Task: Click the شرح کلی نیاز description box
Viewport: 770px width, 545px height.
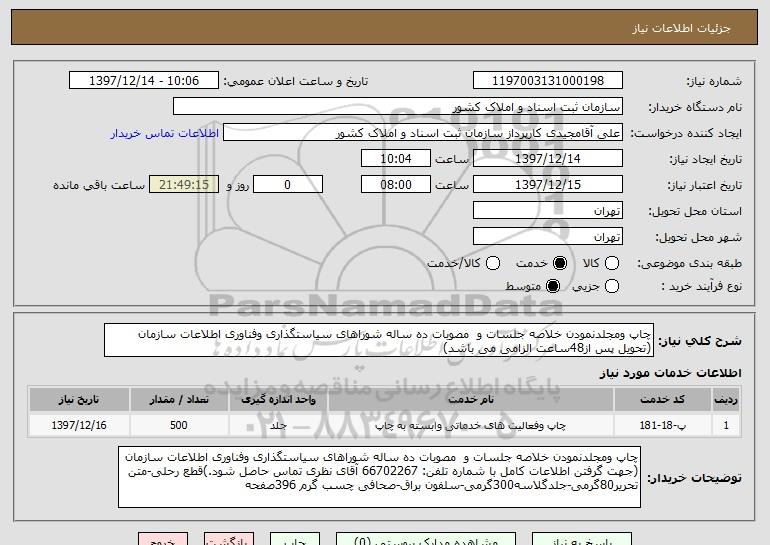Action: pyautogui.click(x=379, y=340)
